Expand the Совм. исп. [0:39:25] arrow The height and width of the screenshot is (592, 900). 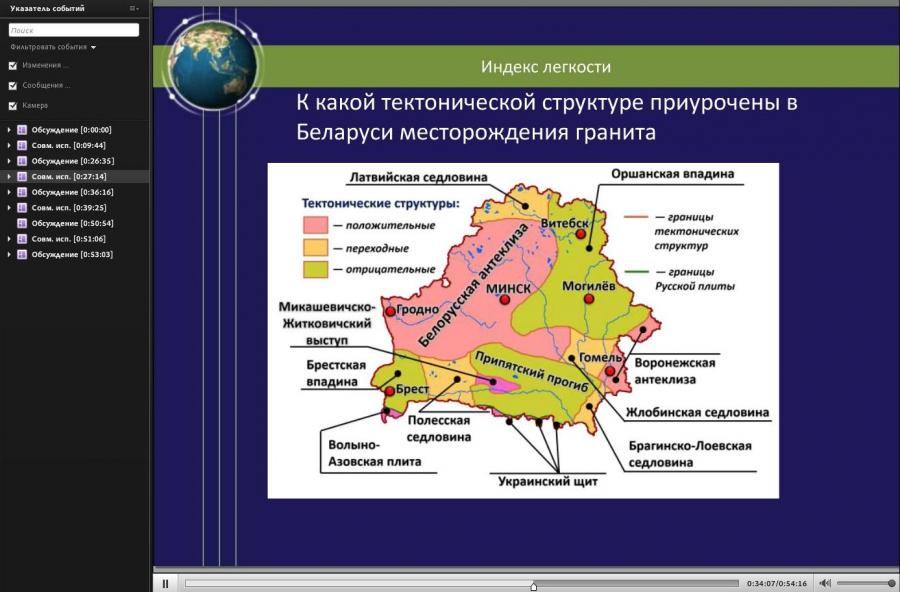click(x=9, y=207)
